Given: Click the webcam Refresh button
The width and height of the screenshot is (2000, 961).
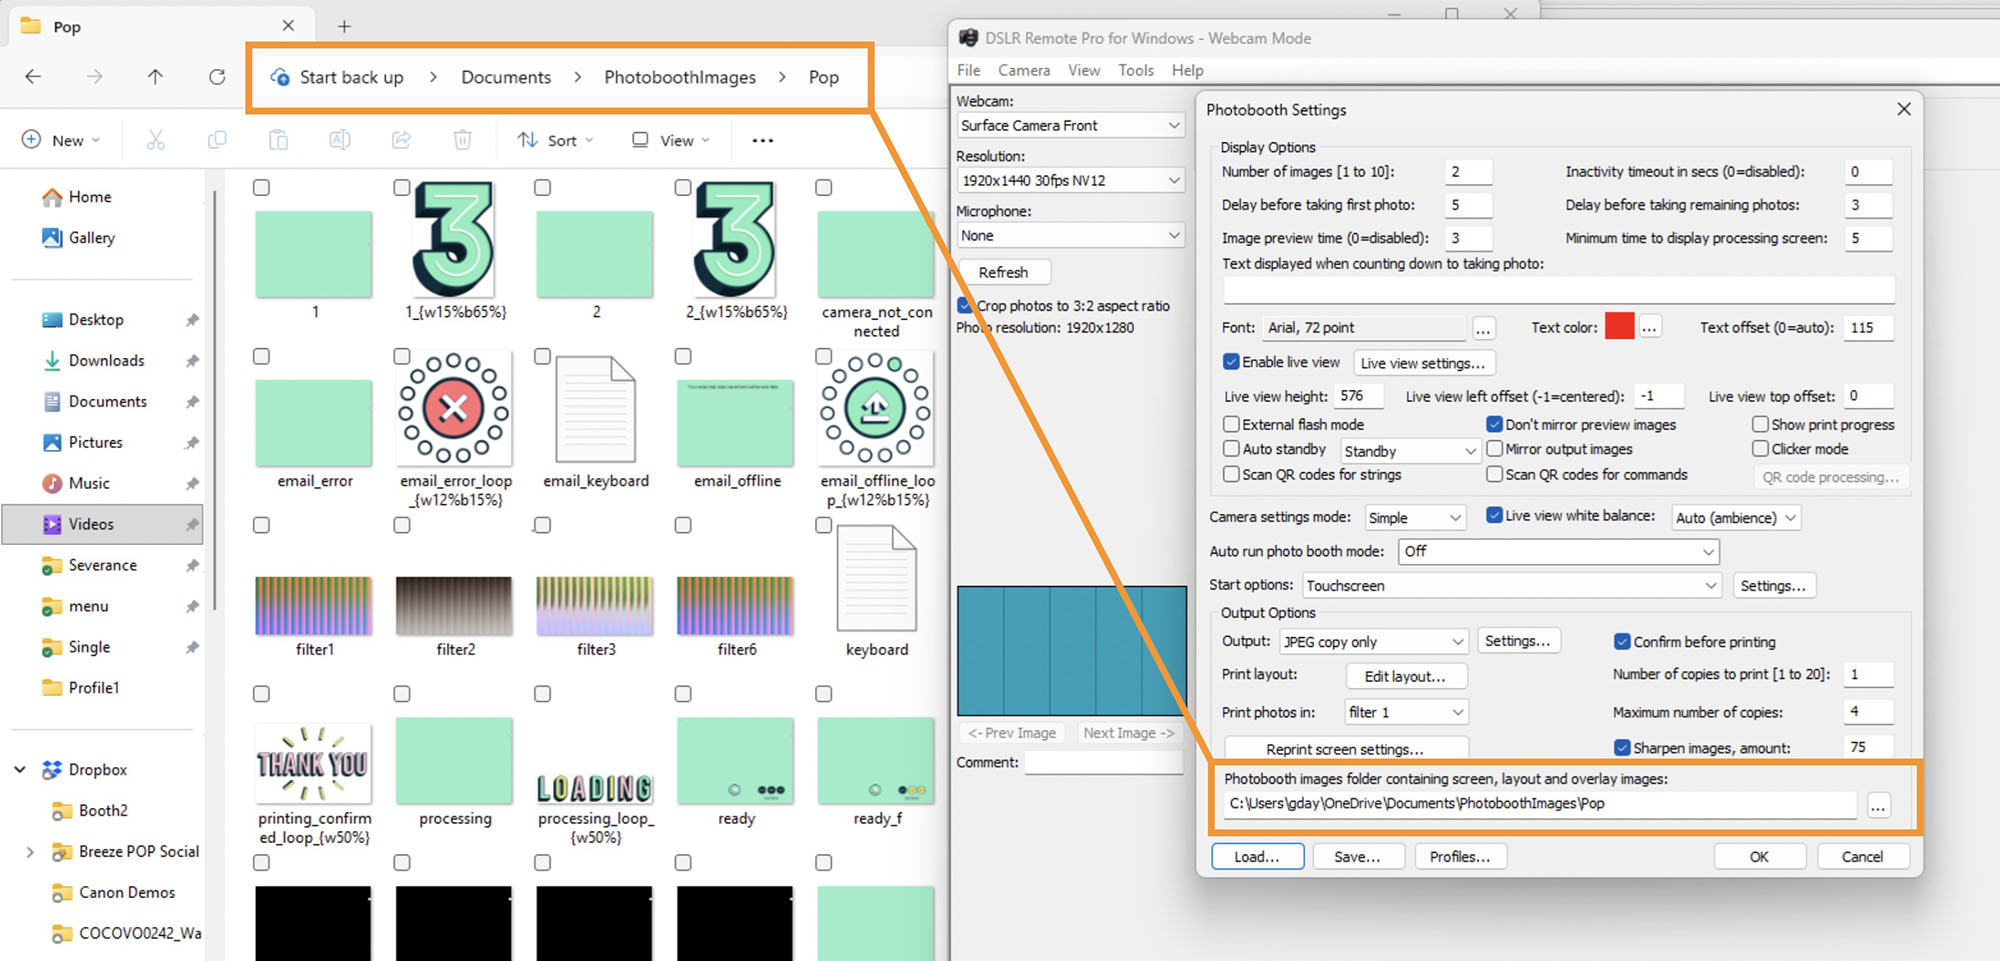Looking at the screenshot, I should click(1004, 272).
